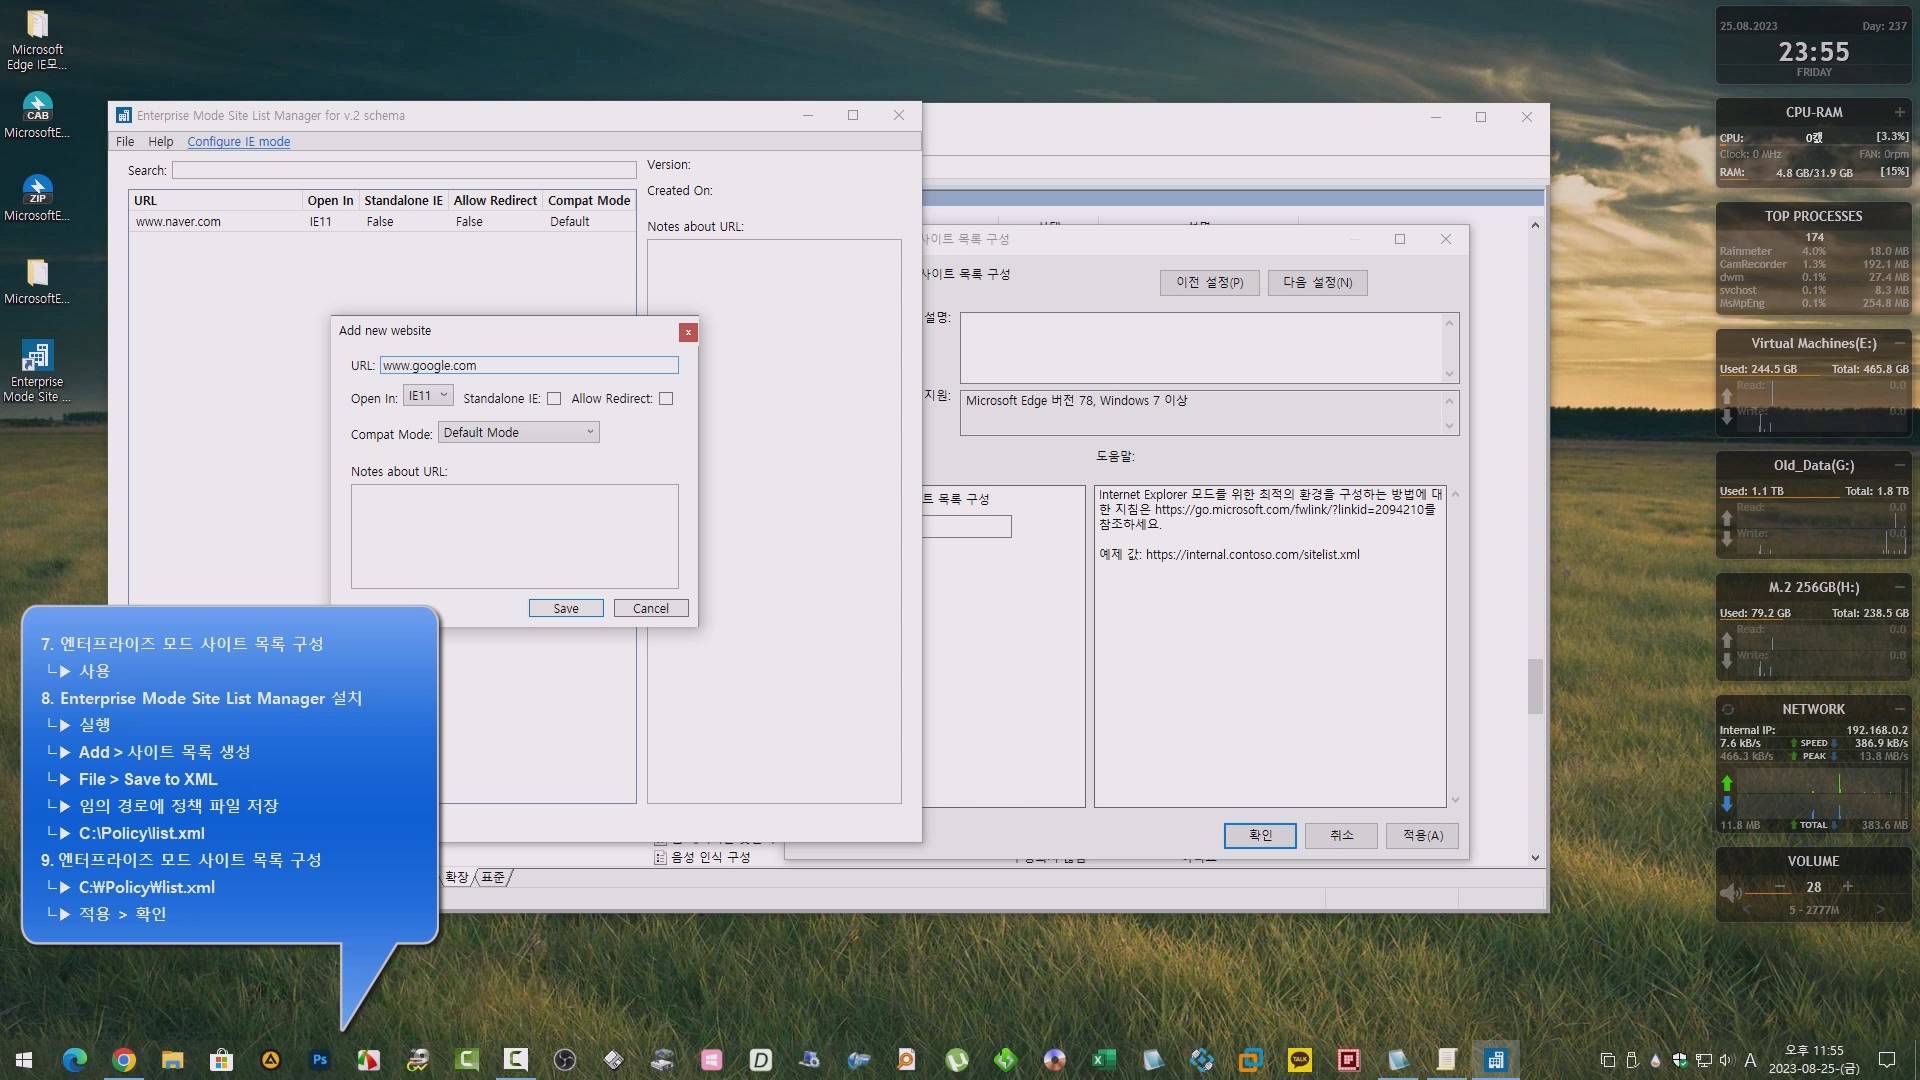Image resolution: width=1920 pixels, height=1080 pixels.
Task: Collapse the Old_Data(G:) widget
Action: [x=1899, y=465]
